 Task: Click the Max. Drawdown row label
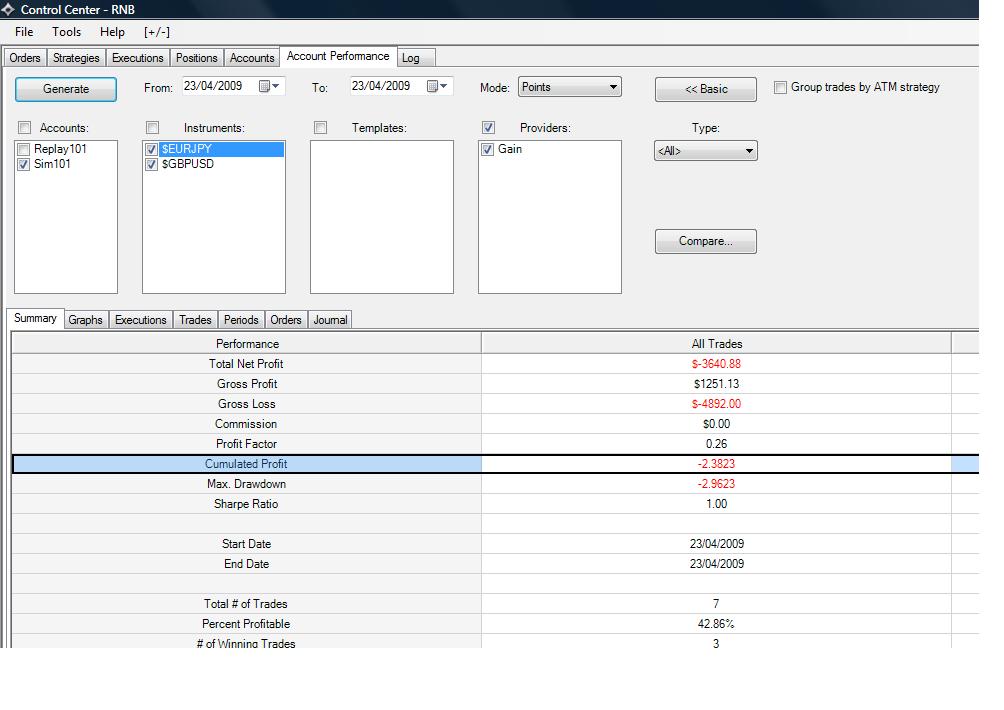tap(247, 484)
